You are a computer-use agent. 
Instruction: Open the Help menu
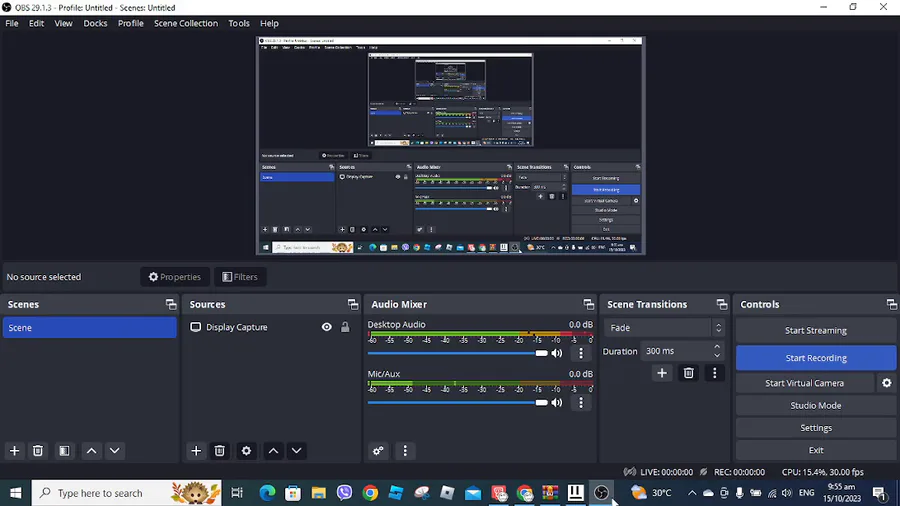coord(269,24)
